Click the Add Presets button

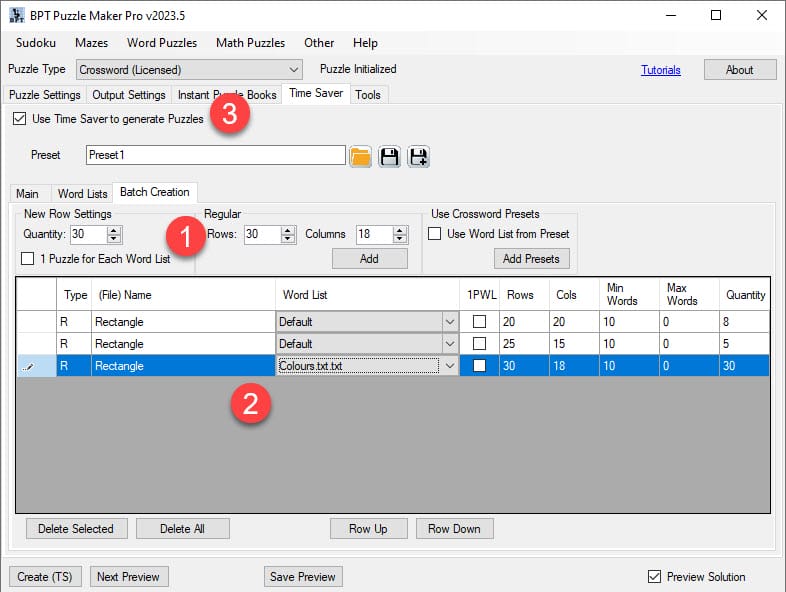coord(531,259)
